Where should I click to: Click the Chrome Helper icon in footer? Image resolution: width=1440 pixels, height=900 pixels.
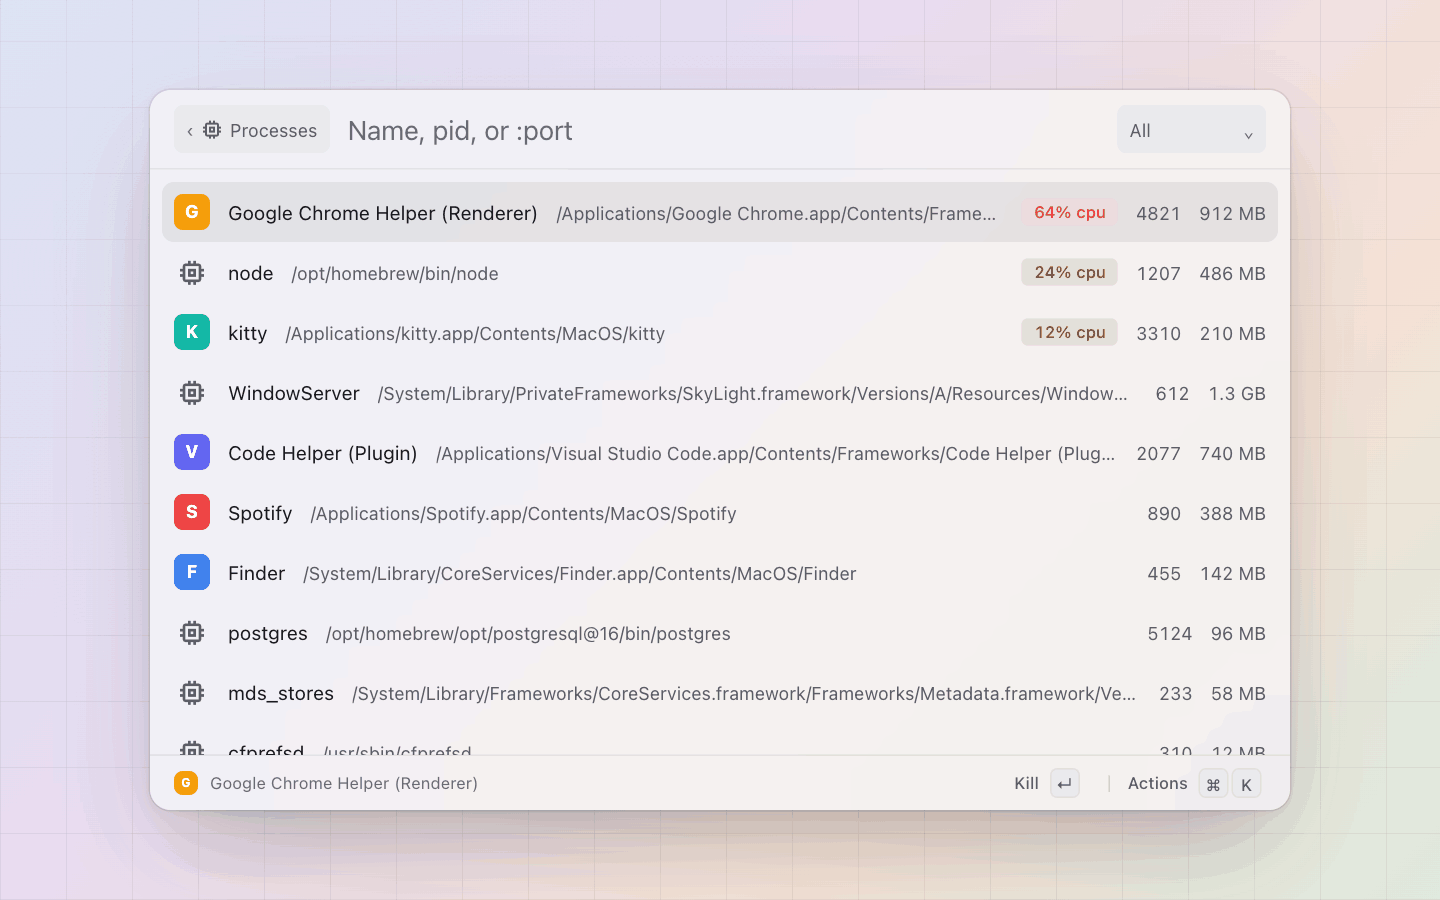(186, 783)
